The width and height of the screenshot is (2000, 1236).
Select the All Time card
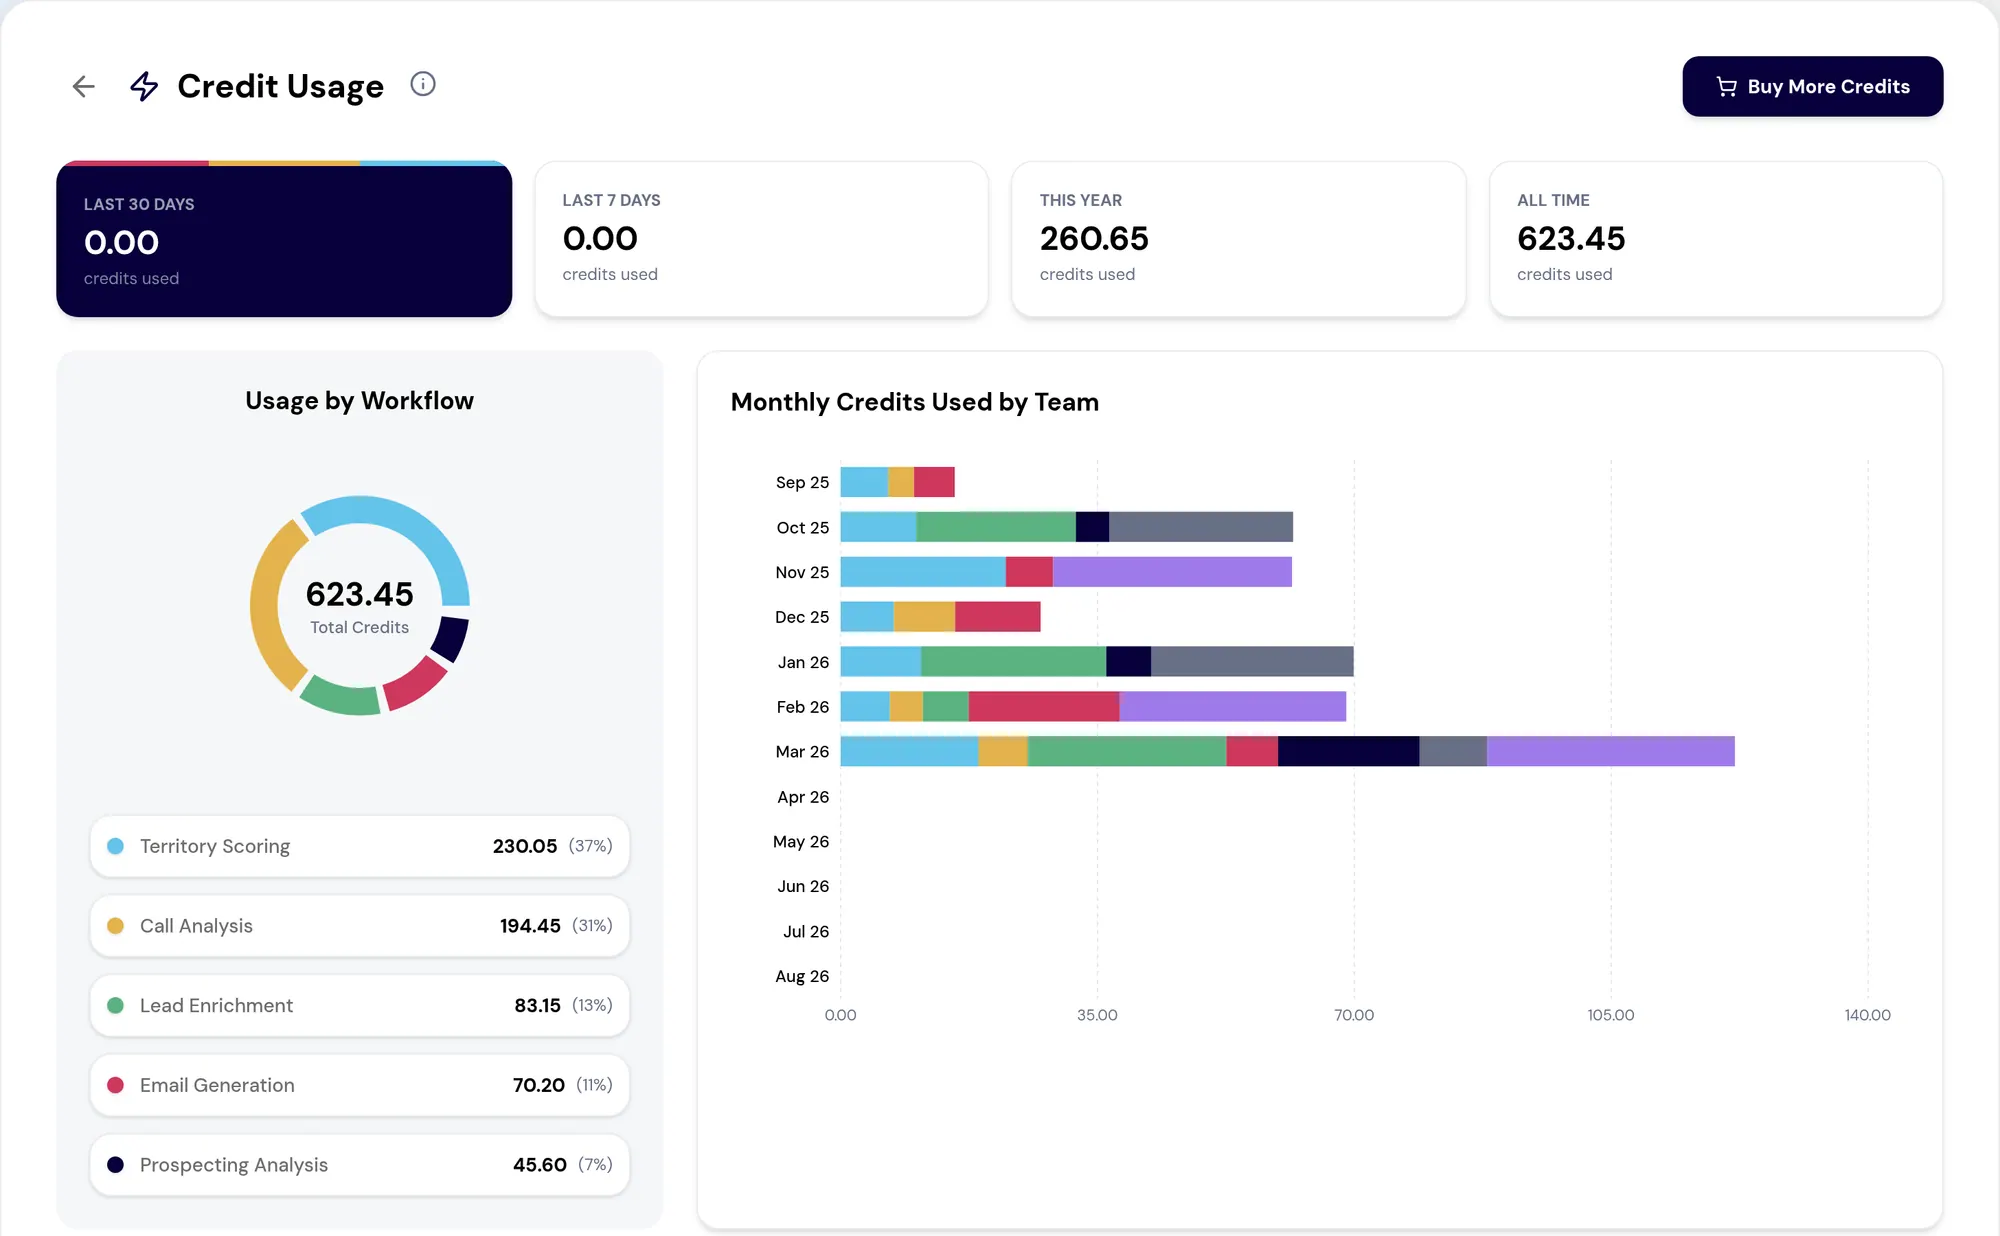click(1716, 239)
